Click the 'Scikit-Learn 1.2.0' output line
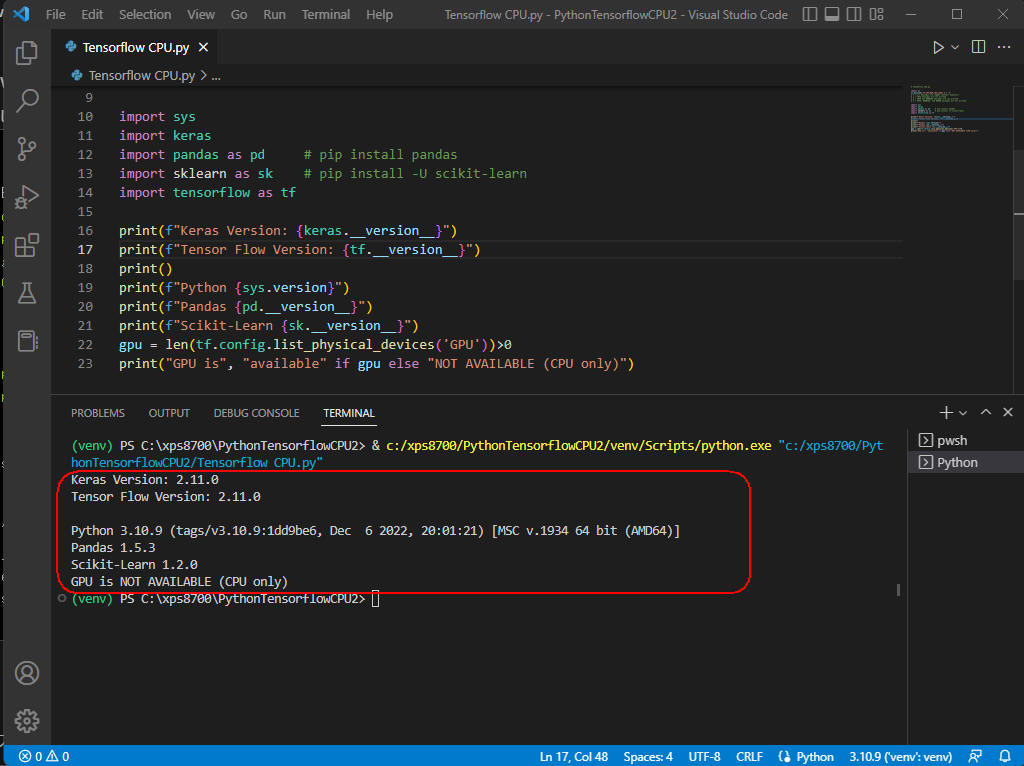The image size is (1024, 766). click(x=135, y=565)
